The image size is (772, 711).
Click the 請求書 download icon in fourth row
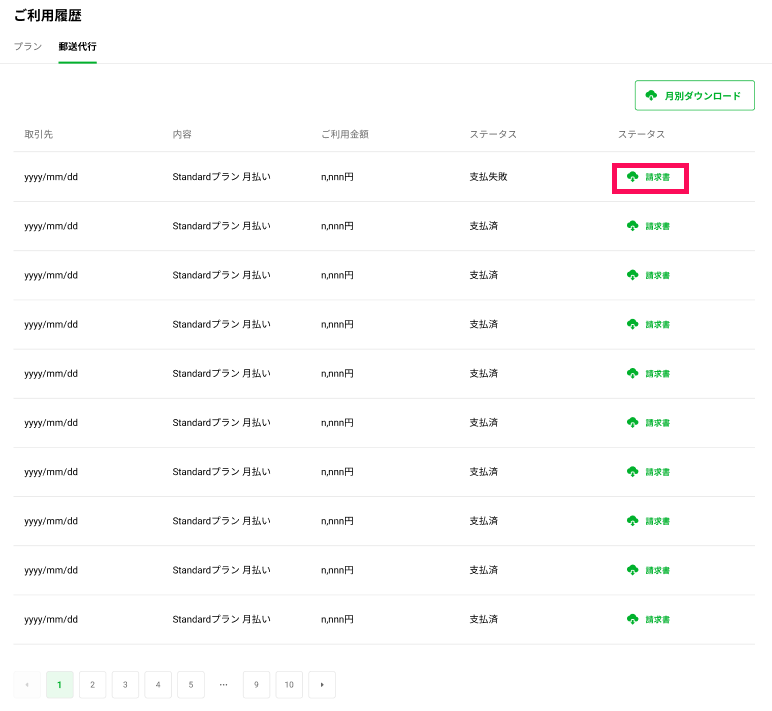632,324
